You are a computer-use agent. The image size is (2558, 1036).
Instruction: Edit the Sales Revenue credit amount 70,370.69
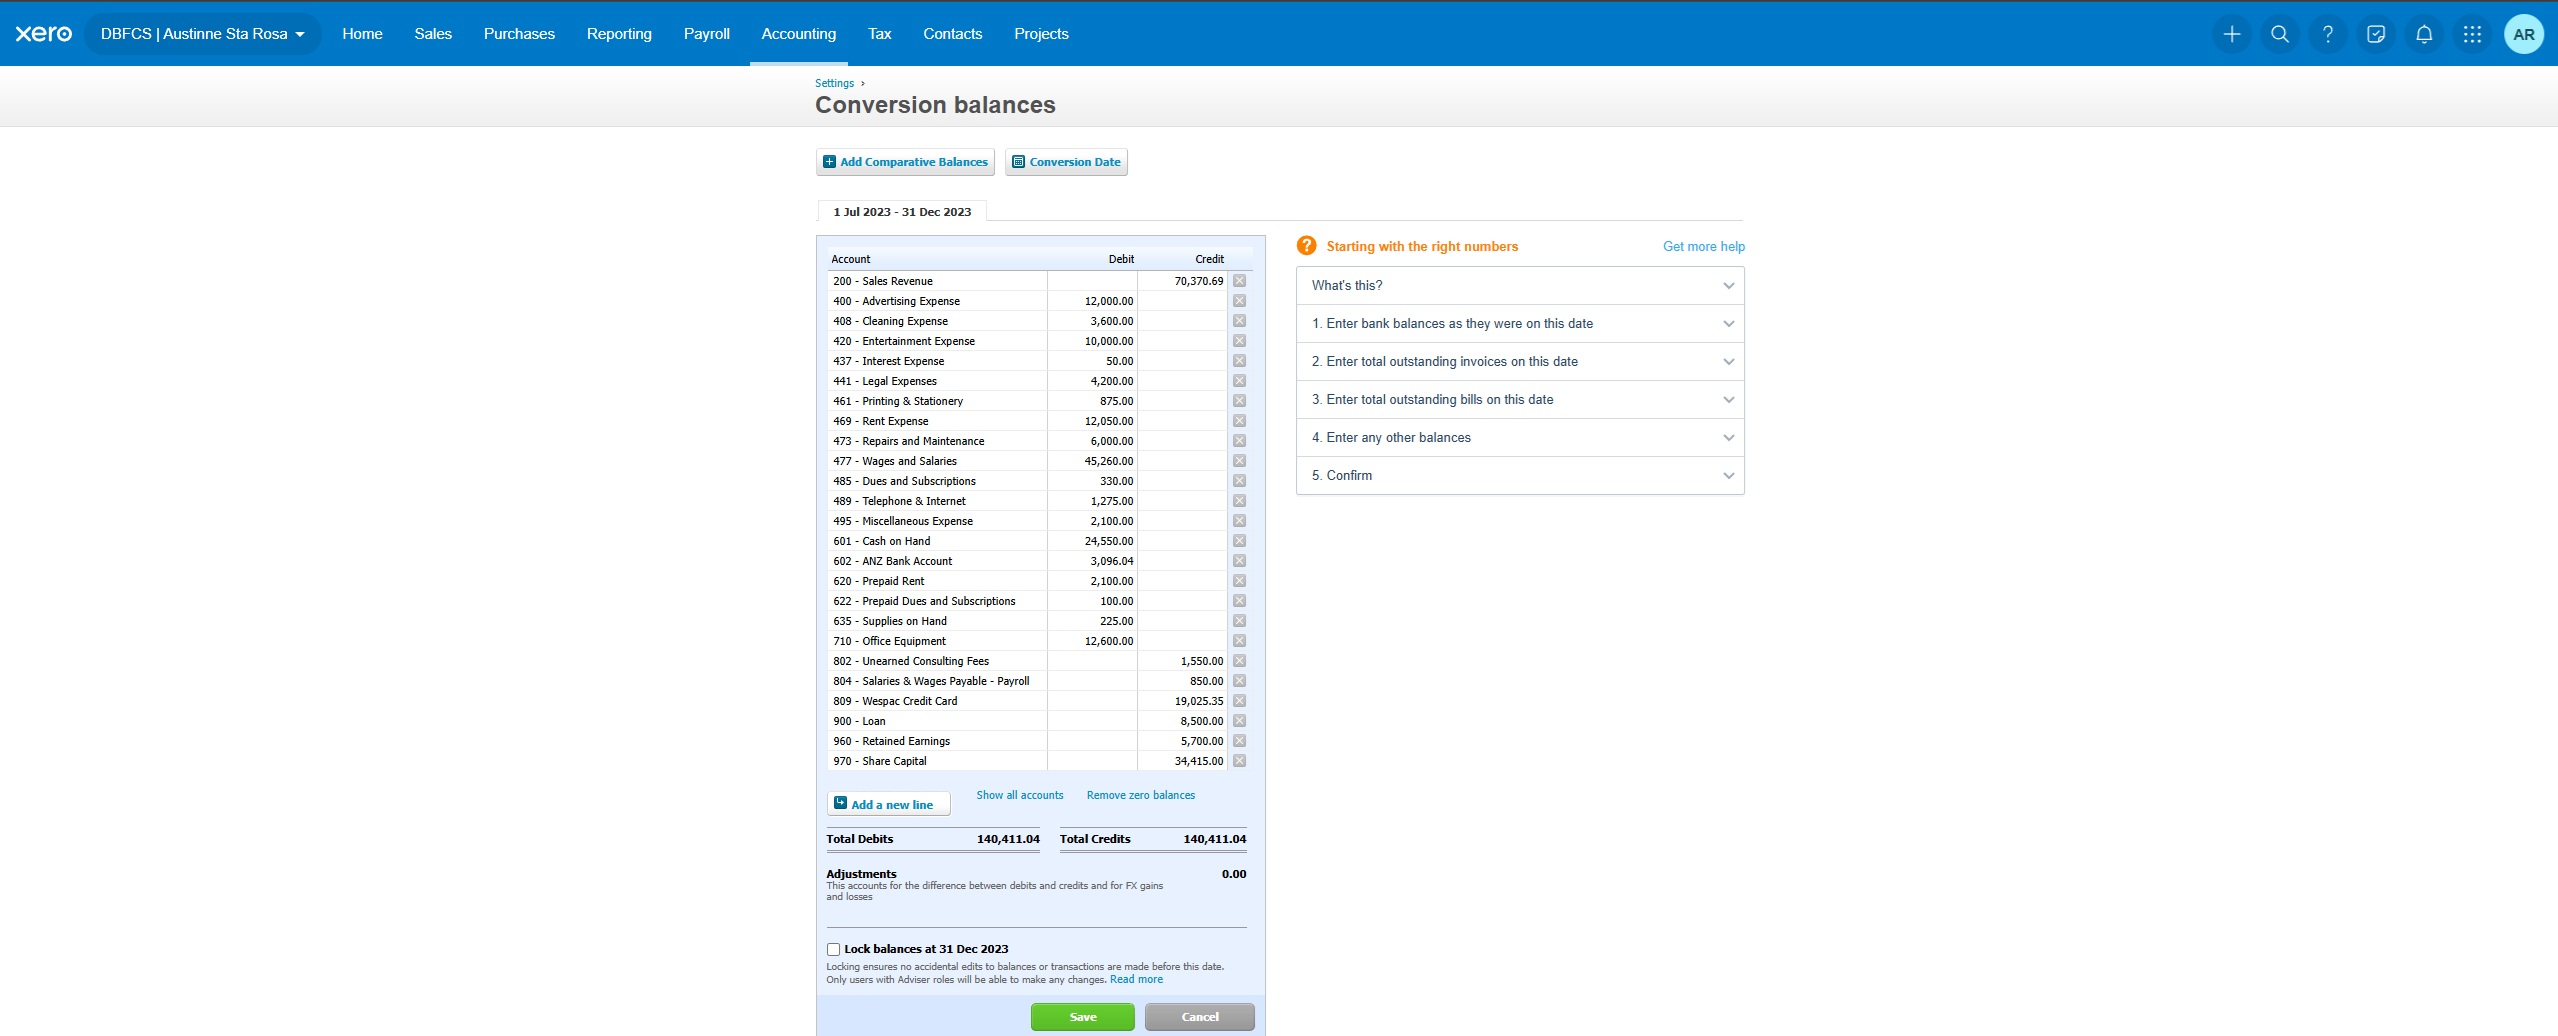[x=1183, y=281]
